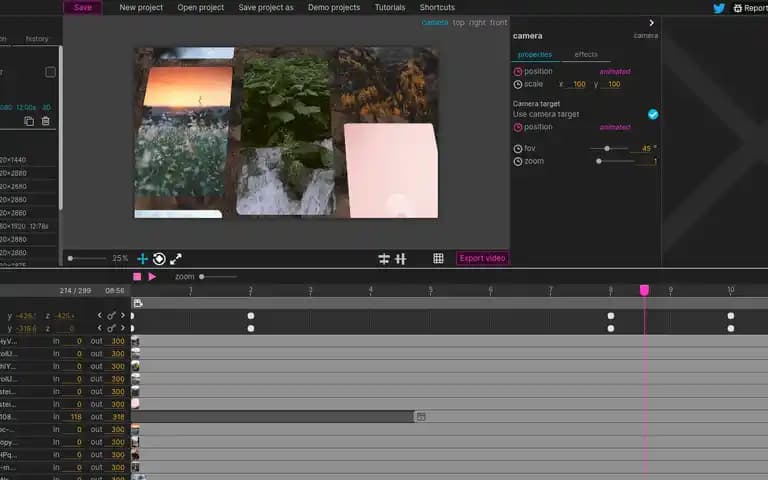Select the asset row with 12:78s duration
Image resolution: width=768 pixels, height=480 pixels.
tap(29, 226)
